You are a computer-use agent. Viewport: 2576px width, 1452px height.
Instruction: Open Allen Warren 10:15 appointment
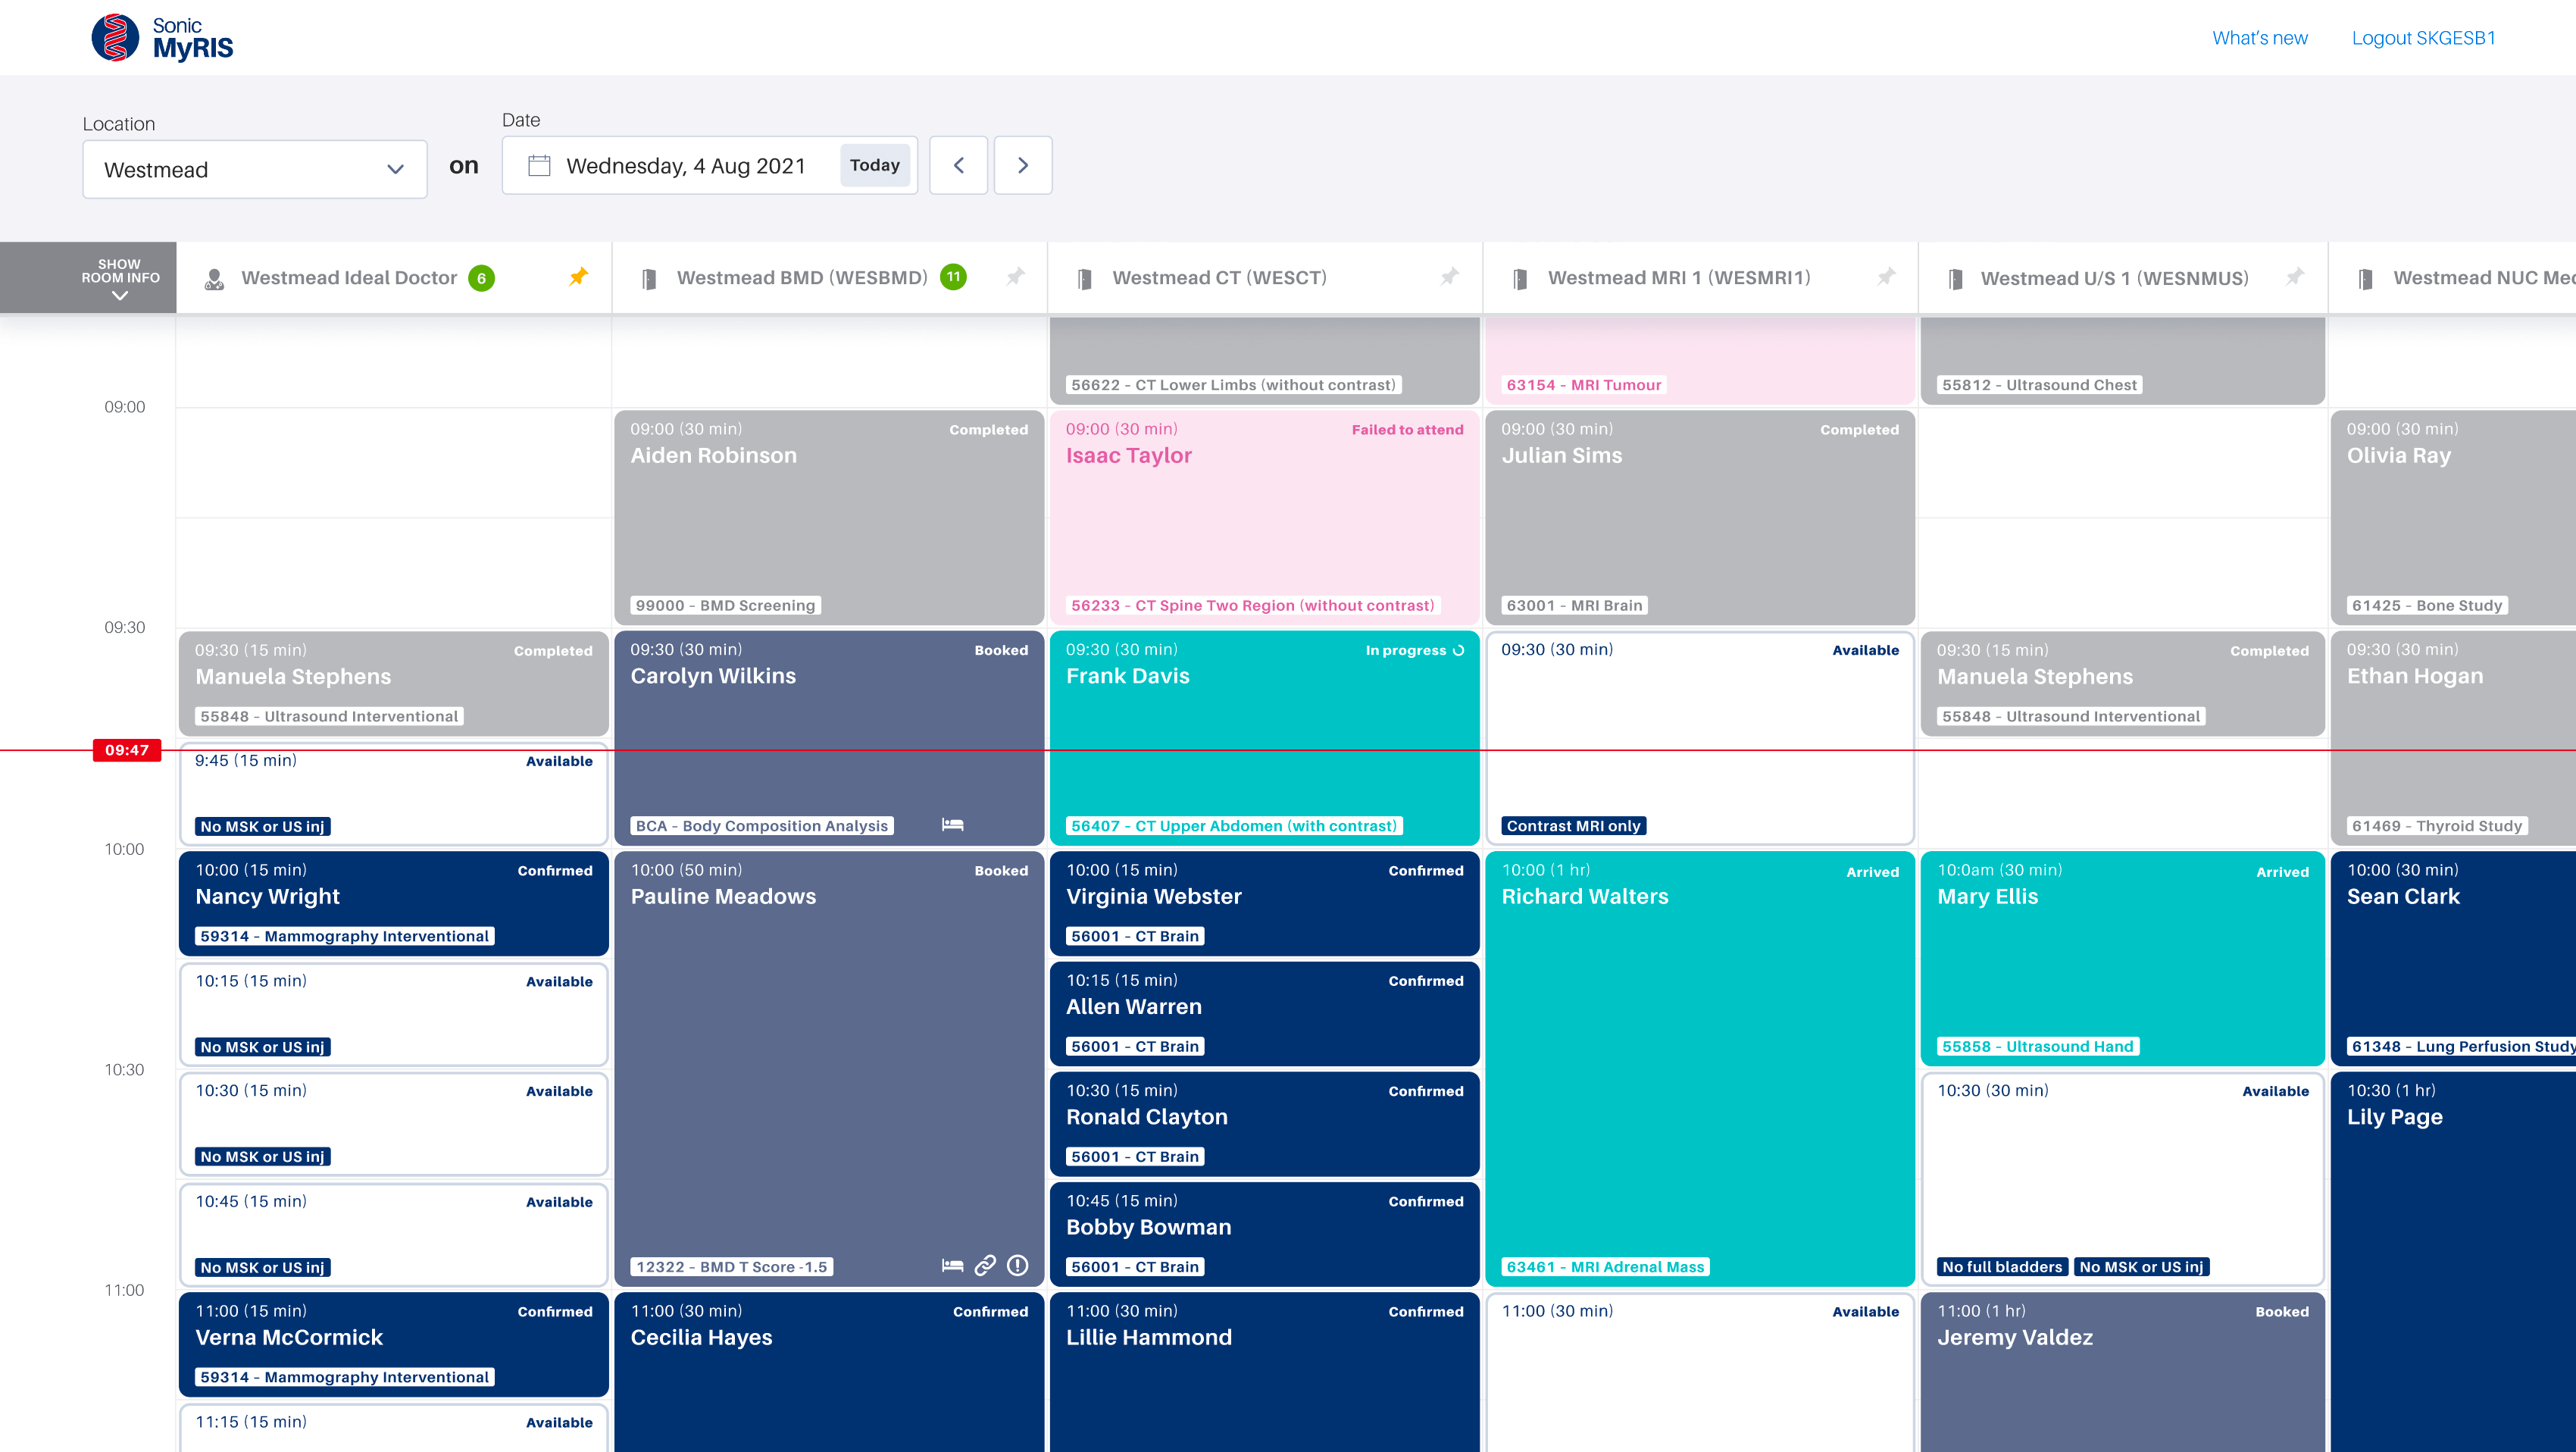[1264, 1013]
